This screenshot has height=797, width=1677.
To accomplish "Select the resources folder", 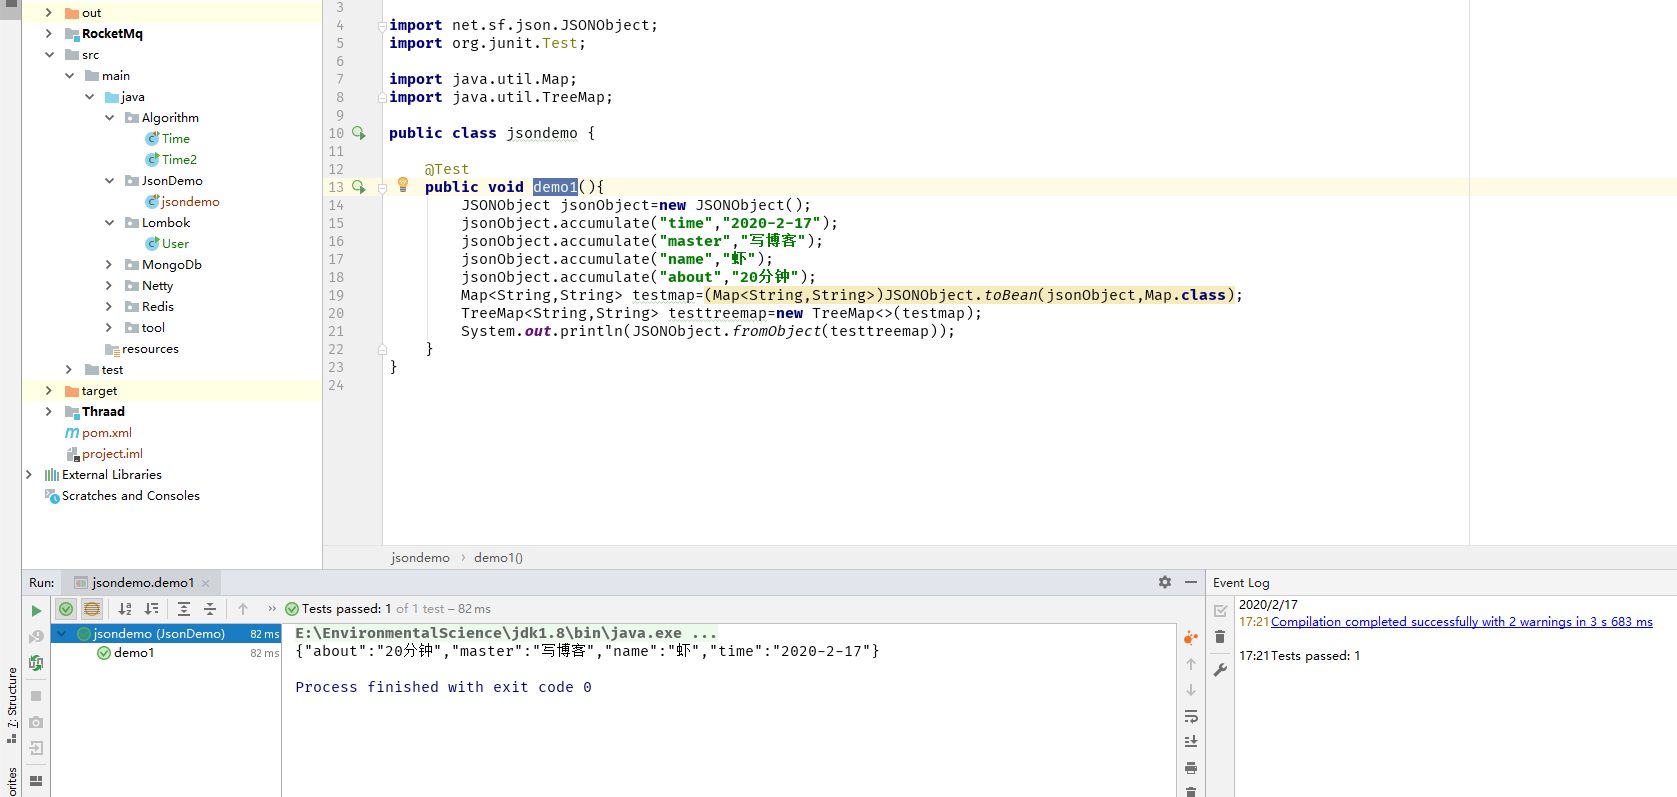I will 150,349.
